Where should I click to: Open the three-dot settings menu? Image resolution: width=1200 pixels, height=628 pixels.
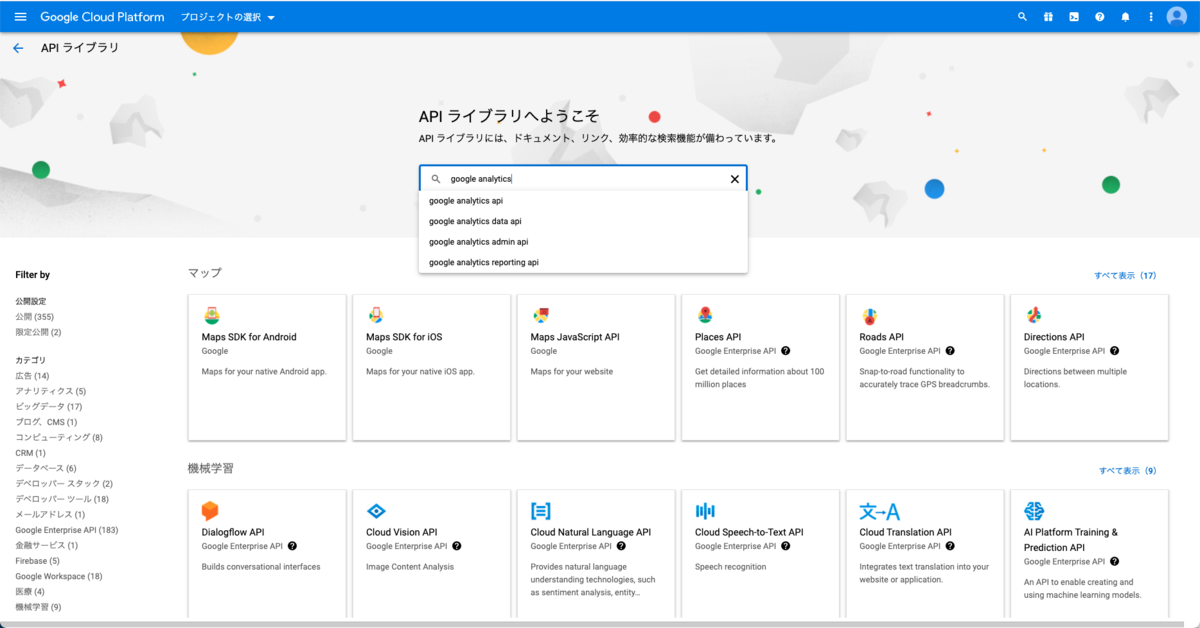click(x=1151, y=17)
